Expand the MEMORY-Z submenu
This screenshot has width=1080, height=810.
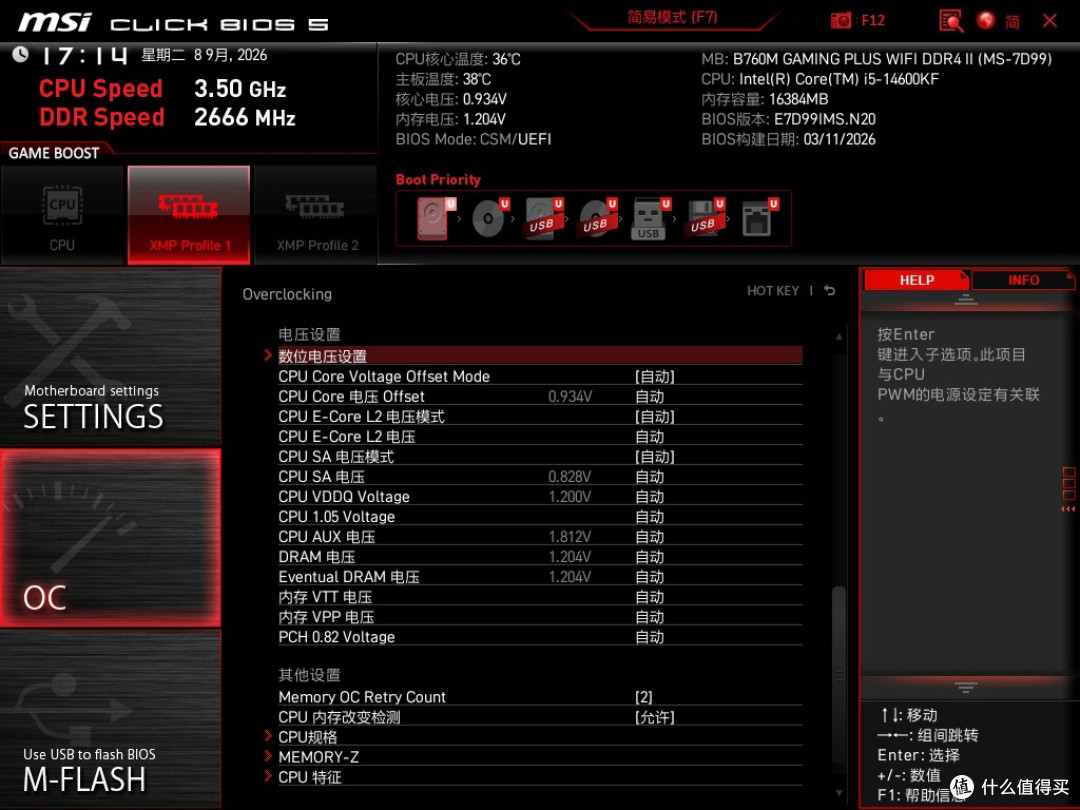tap(540, 756)
